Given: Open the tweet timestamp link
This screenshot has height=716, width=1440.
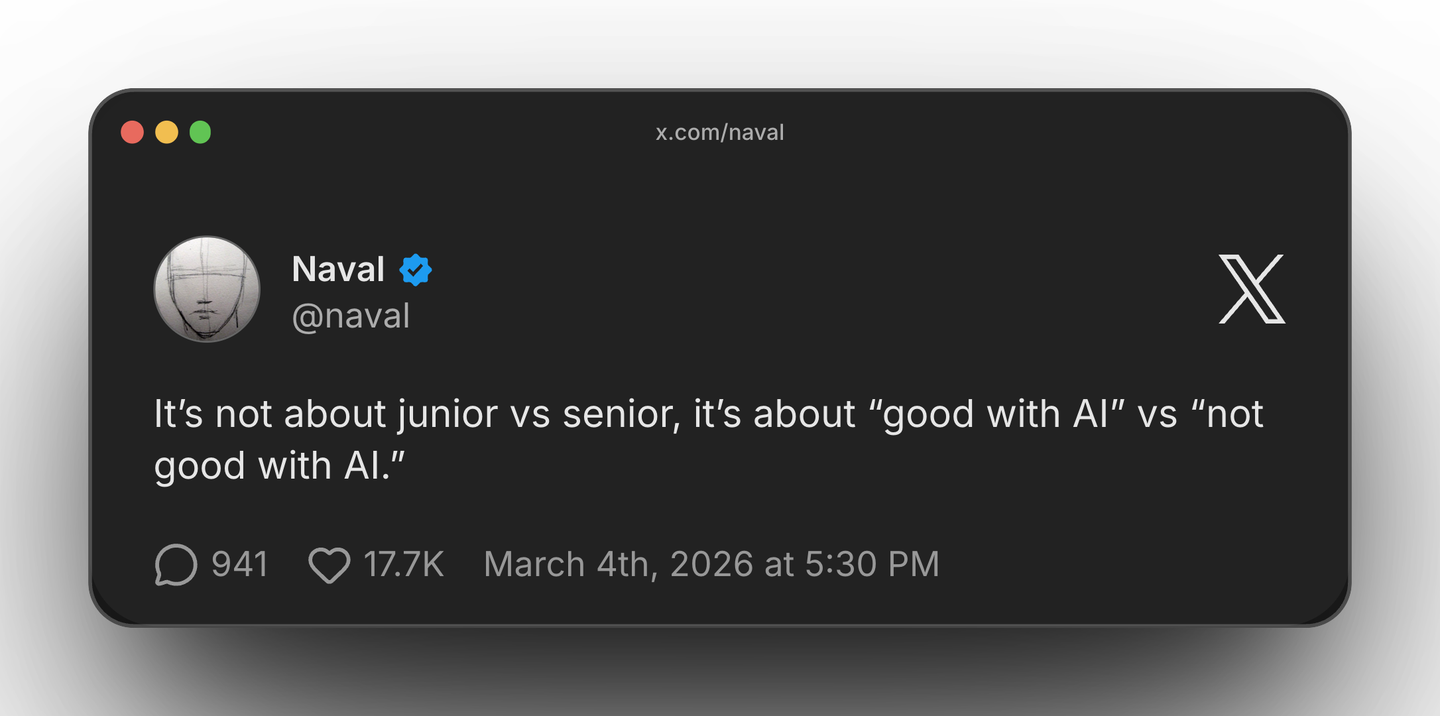Looking at the screenshot, I should [x=711, y=564].
